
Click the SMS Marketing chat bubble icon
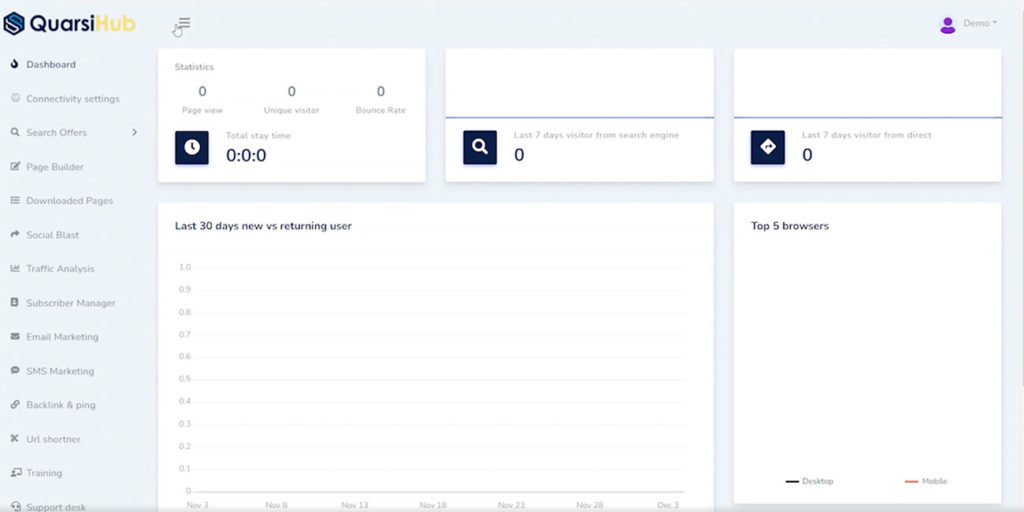(15, 370)
